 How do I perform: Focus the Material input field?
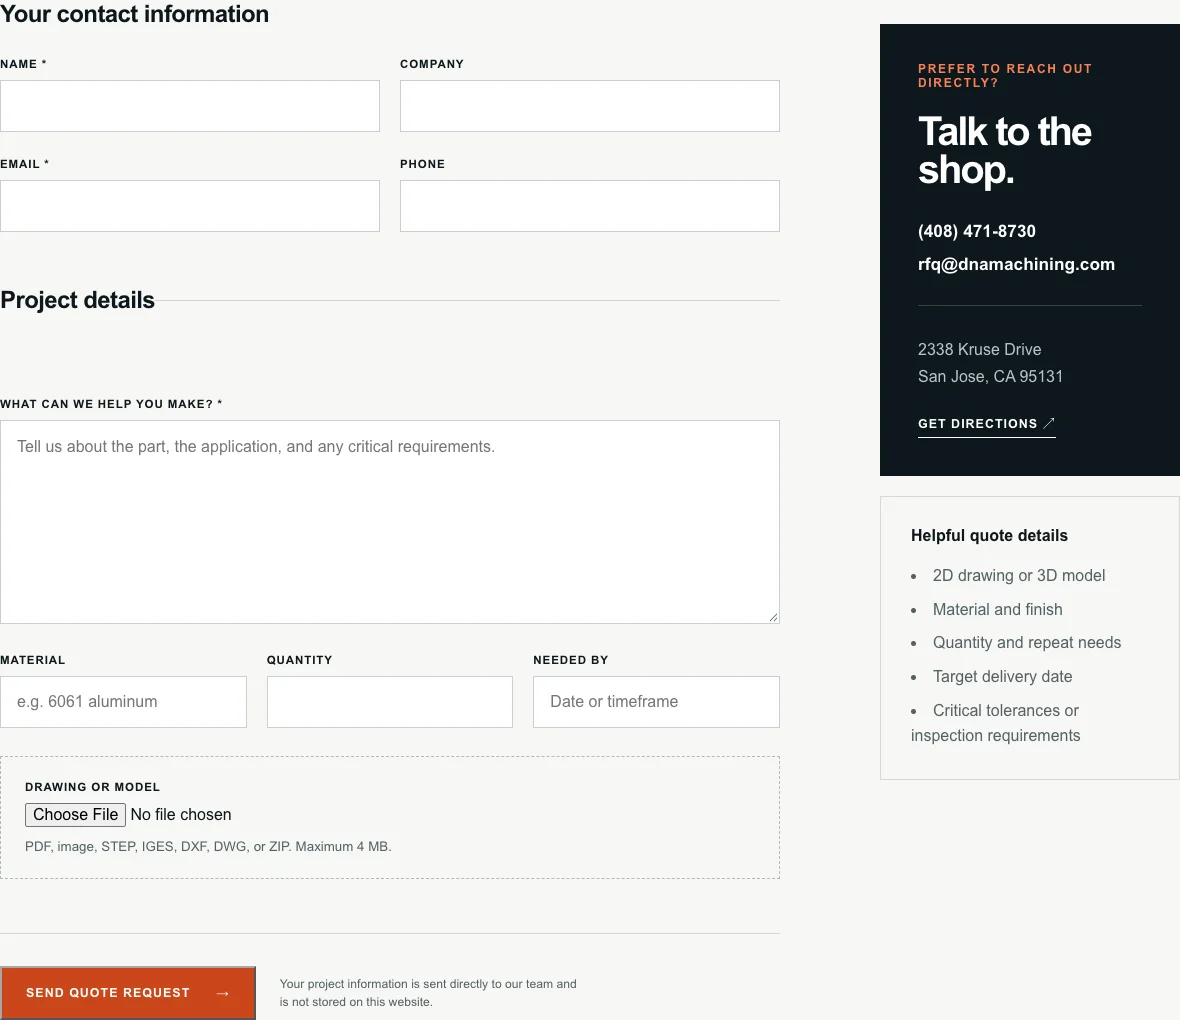pyautogui.click(x=123, y=702)
